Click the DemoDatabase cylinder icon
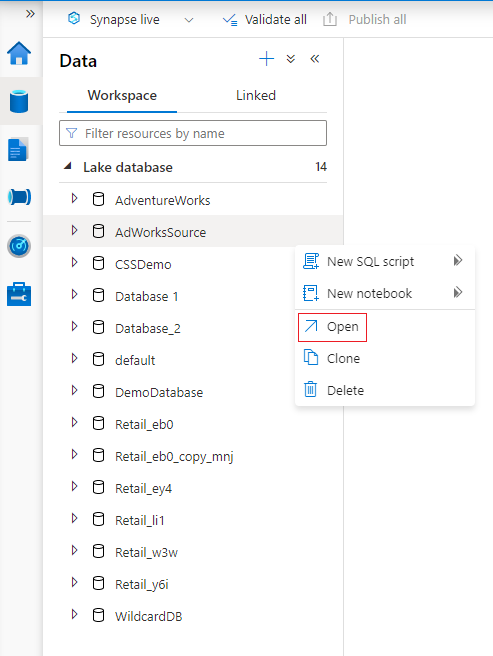Screen dimensions: 493x656 (x=98, y=391)
